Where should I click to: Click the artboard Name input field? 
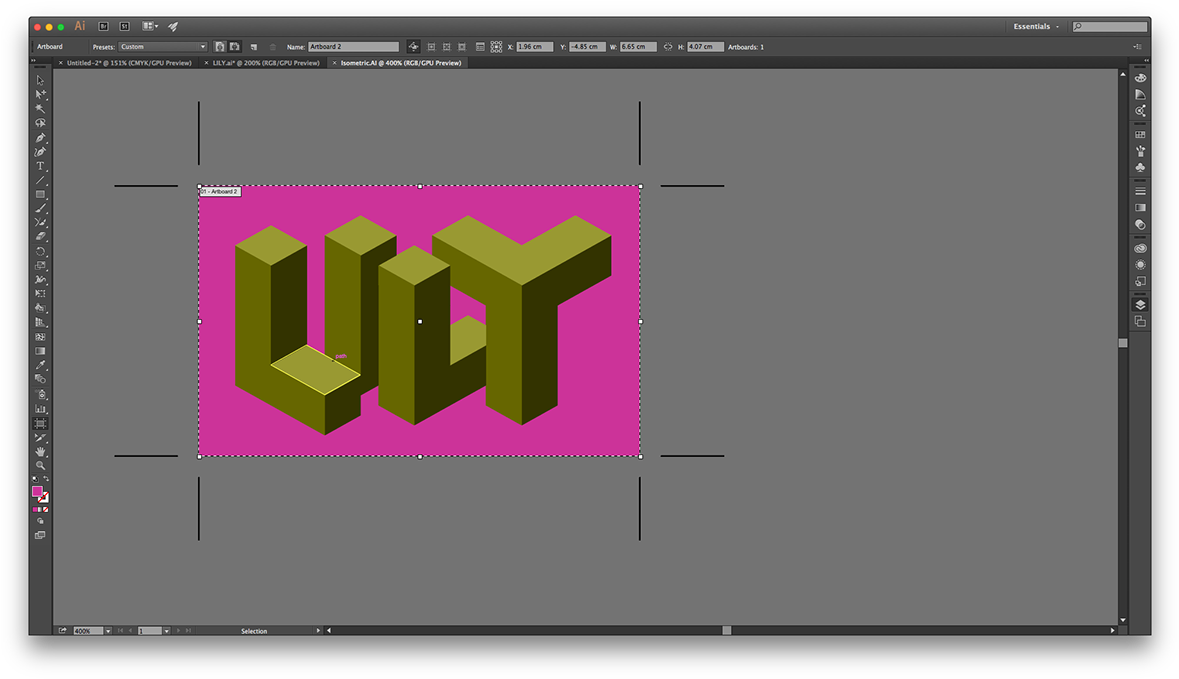click(353, 47)
